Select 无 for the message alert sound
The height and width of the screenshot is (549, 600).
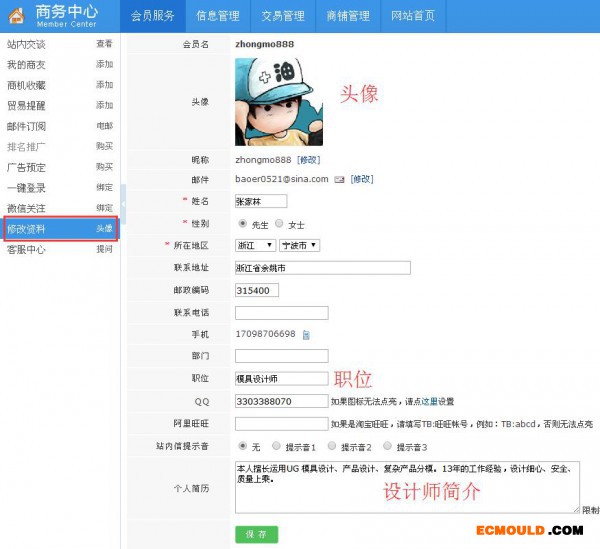tap(243, 446)
